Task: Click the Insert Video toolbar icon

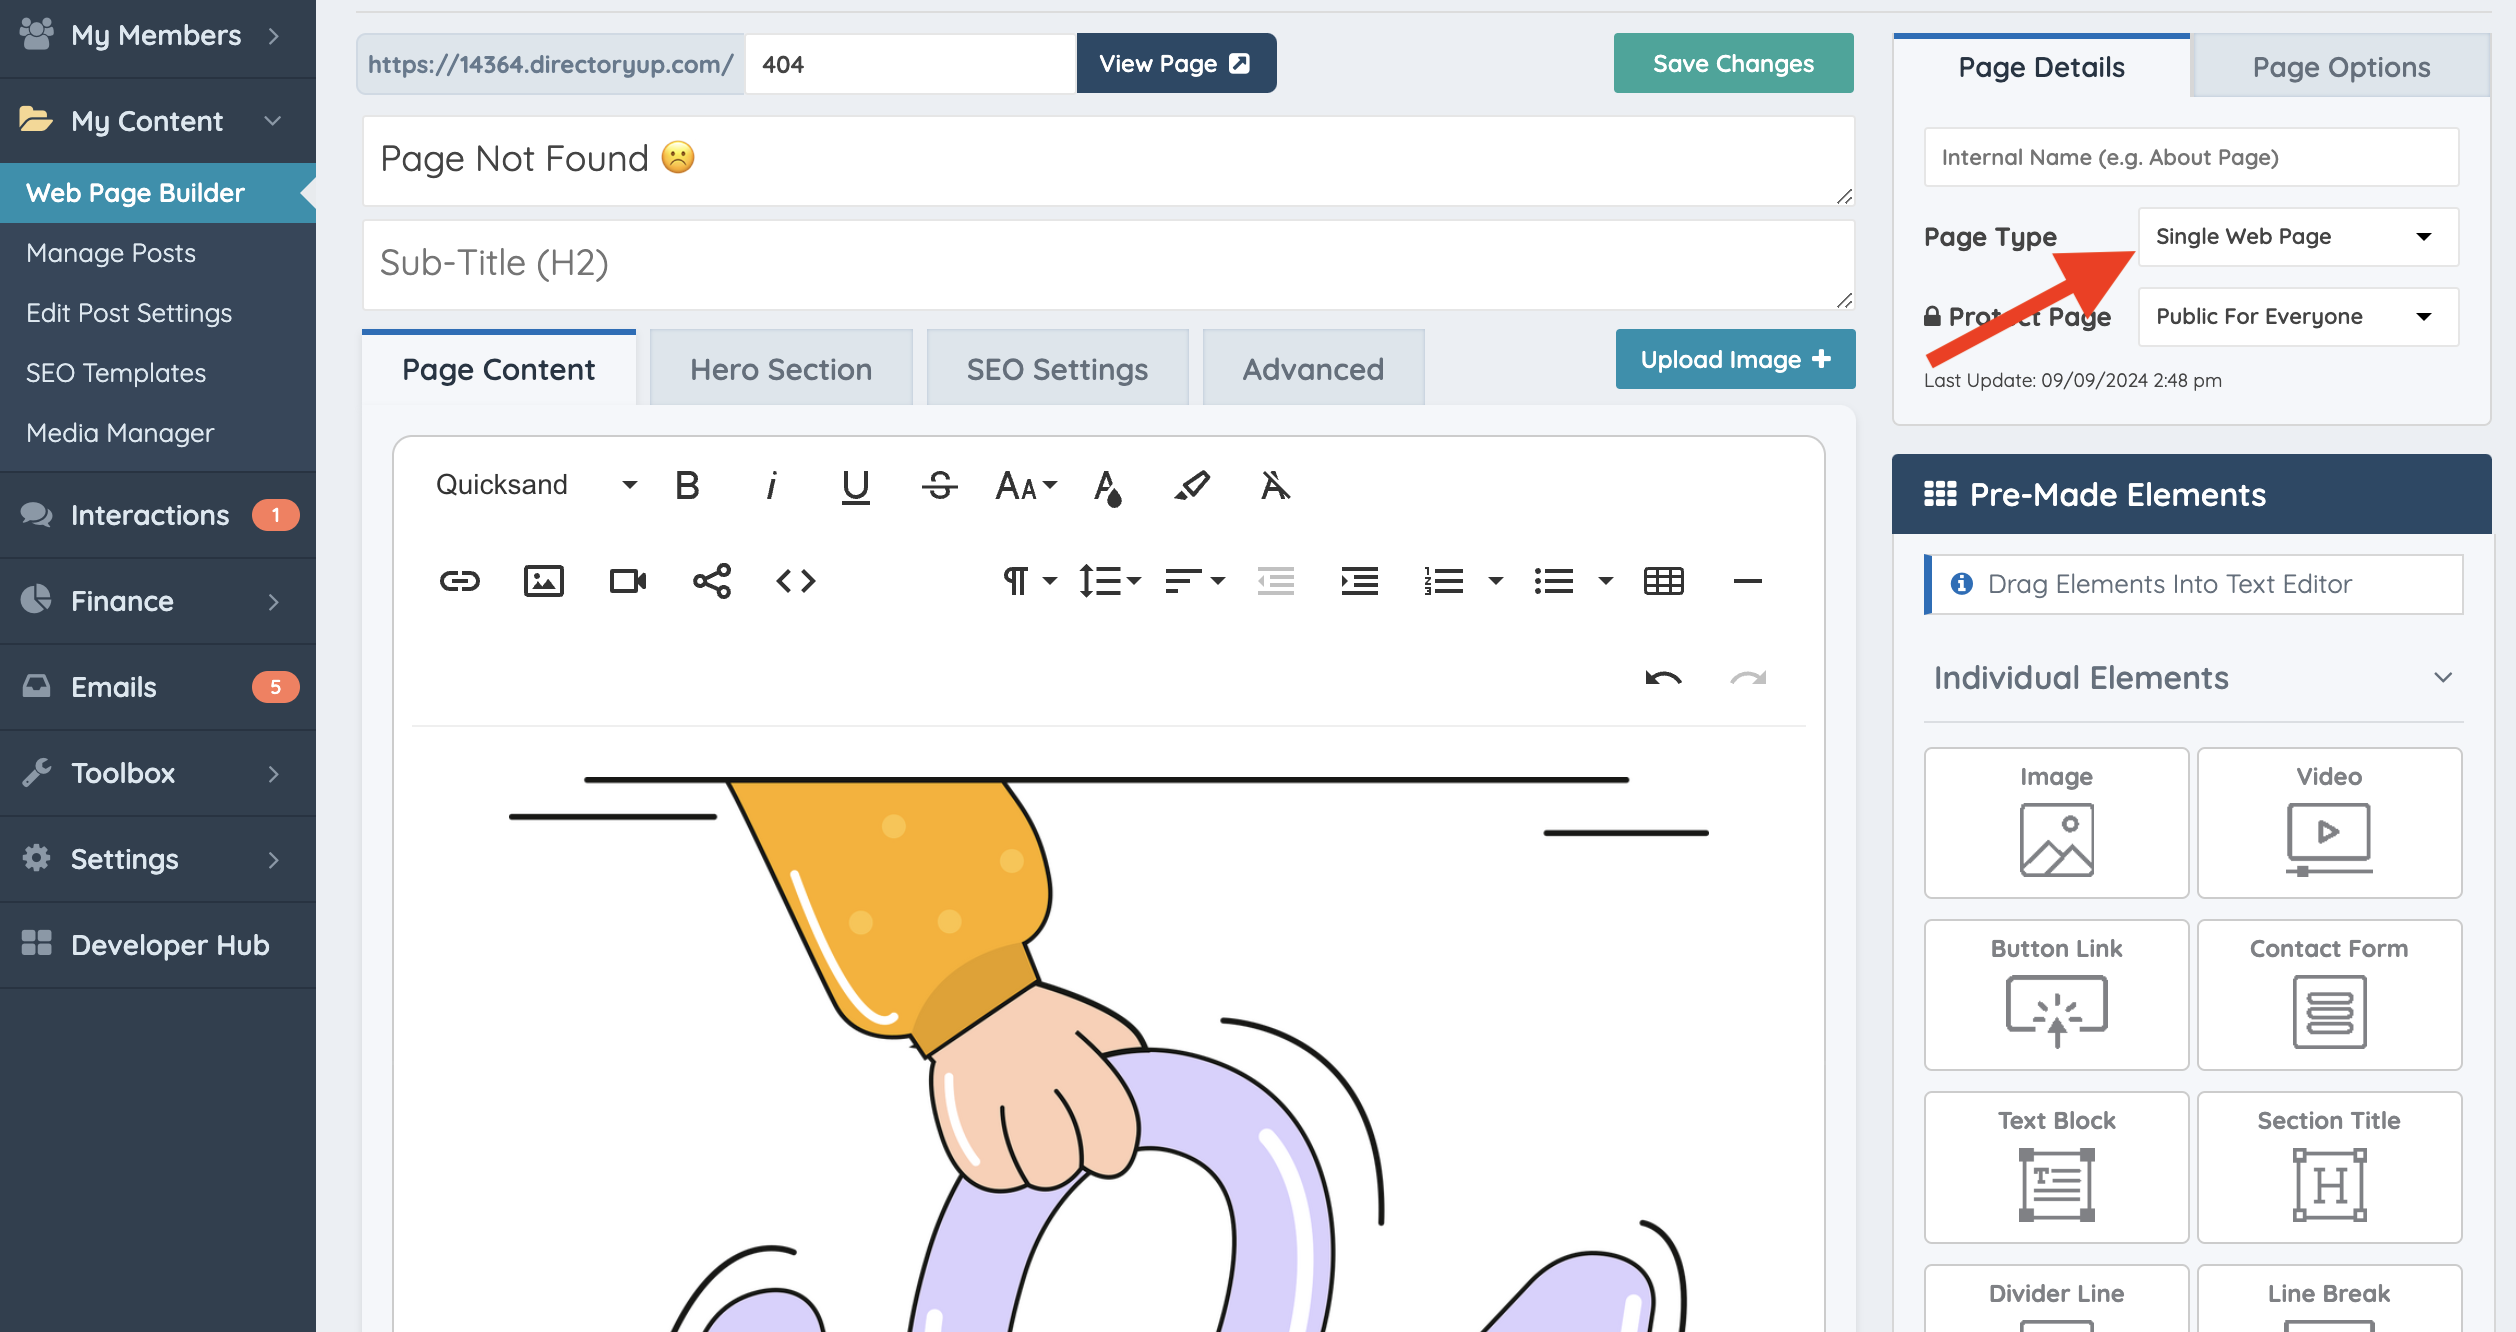Action: tap(628, 581)
